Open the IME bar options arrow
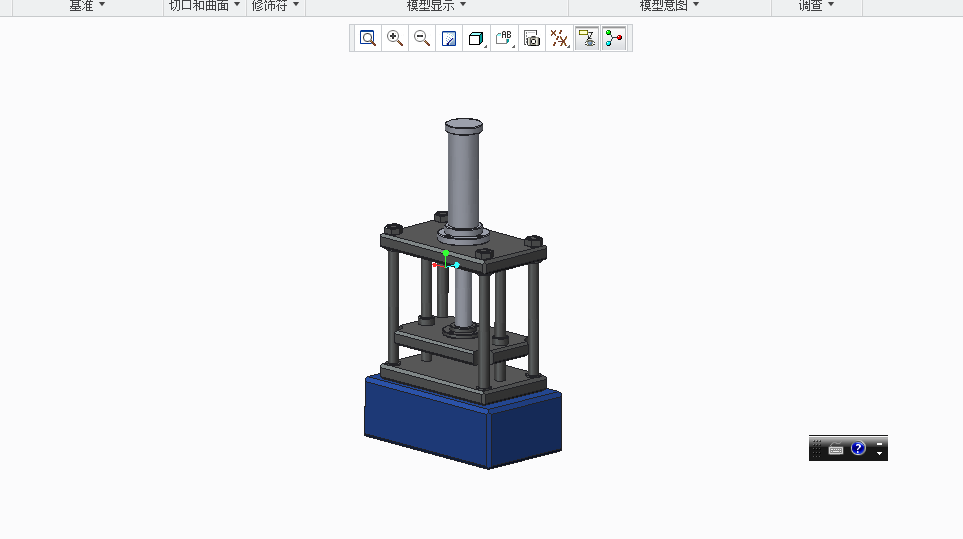The width and height of the screenshot is (963, 539). (879, 454)
